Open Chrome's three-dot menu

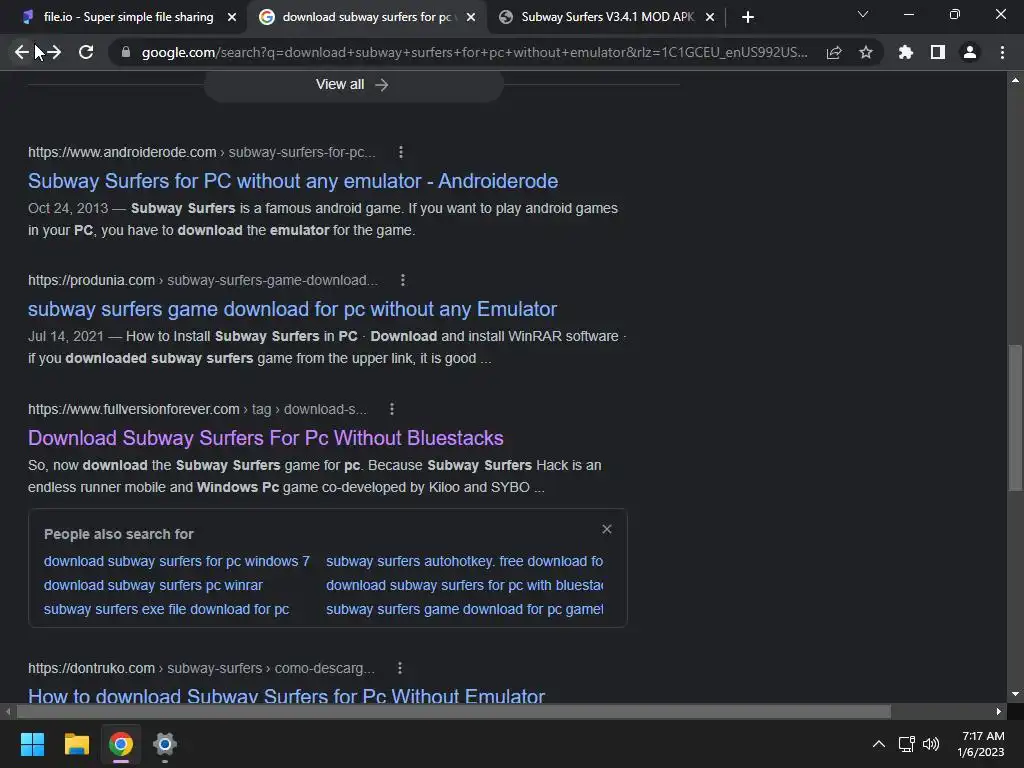tap(1002, 52)
